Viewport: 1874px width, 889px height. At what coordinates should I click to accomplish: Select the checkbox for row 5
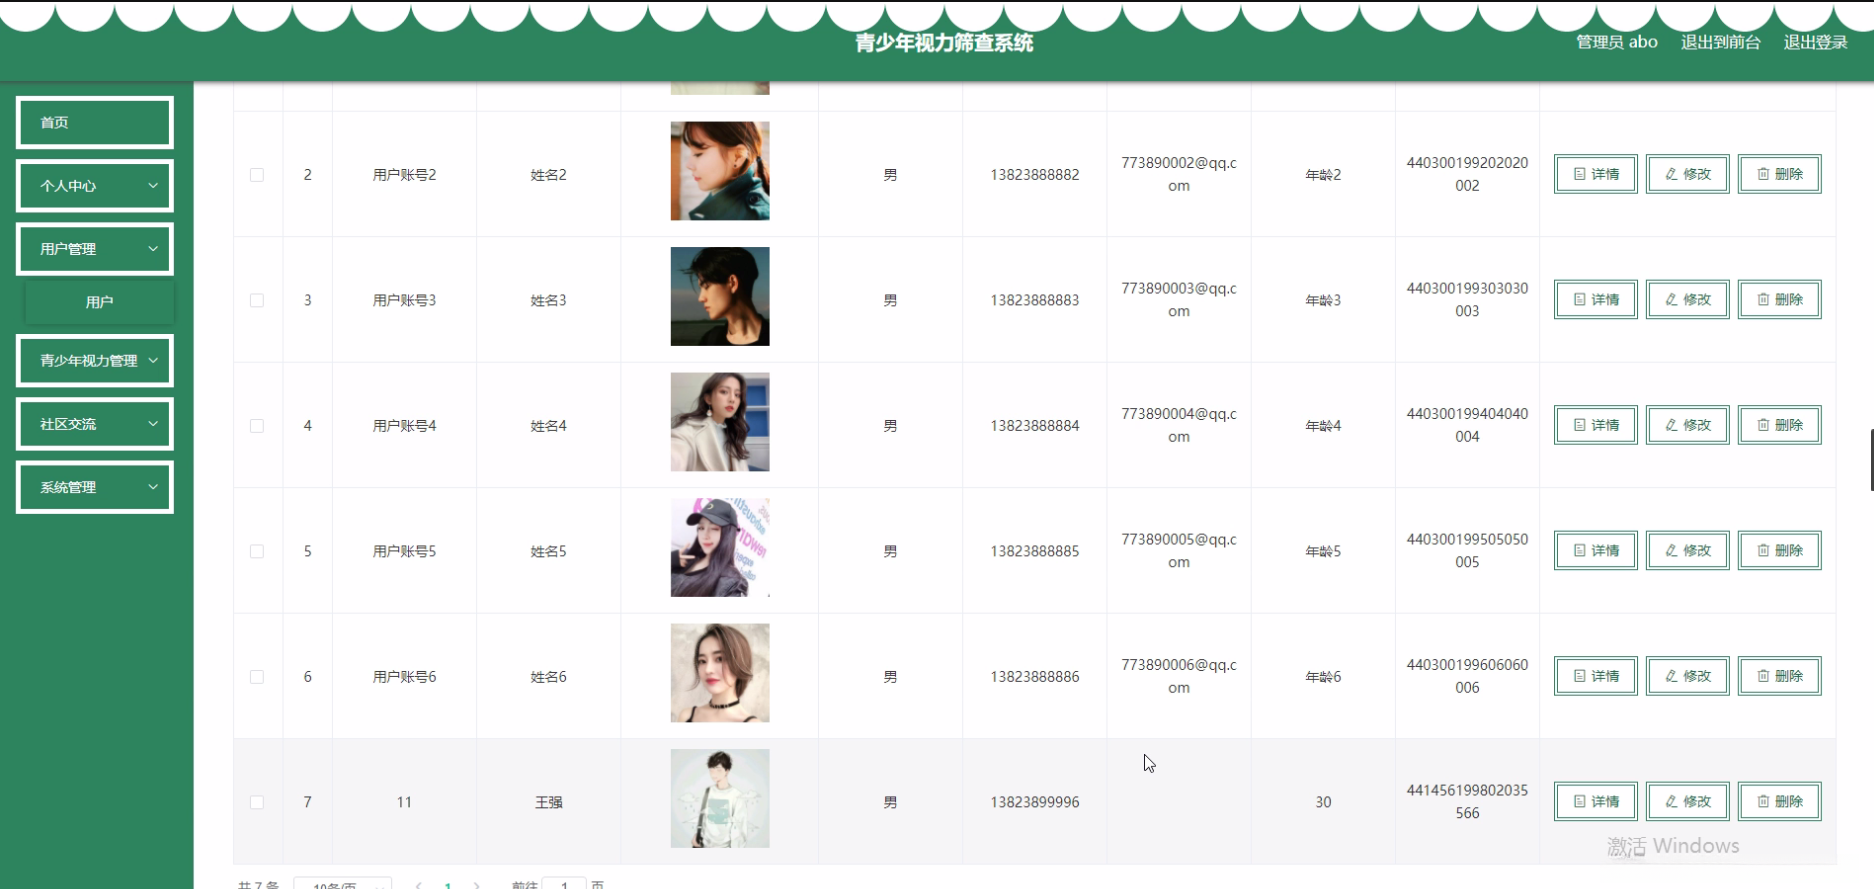pyautogui.click(x=257, y=551)
